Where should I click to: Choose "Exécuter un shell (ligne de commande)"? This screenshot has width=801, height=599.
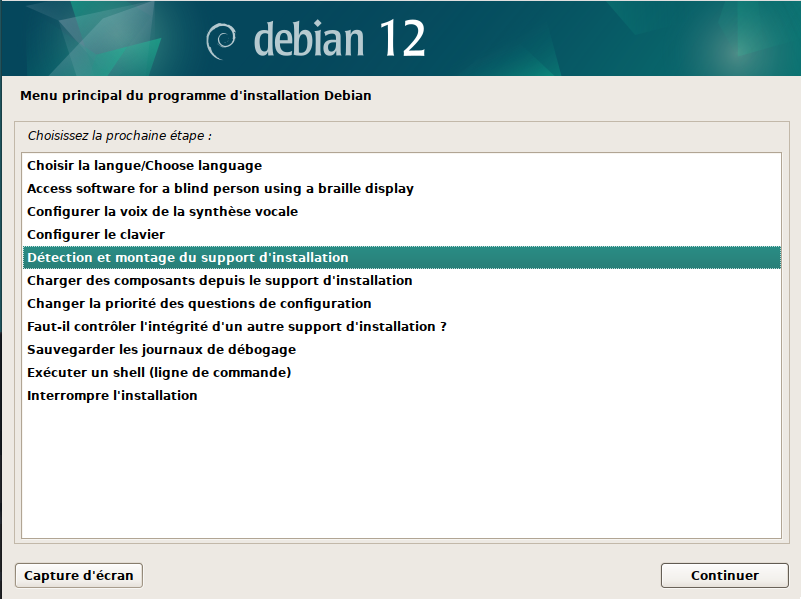pos(402,372)
